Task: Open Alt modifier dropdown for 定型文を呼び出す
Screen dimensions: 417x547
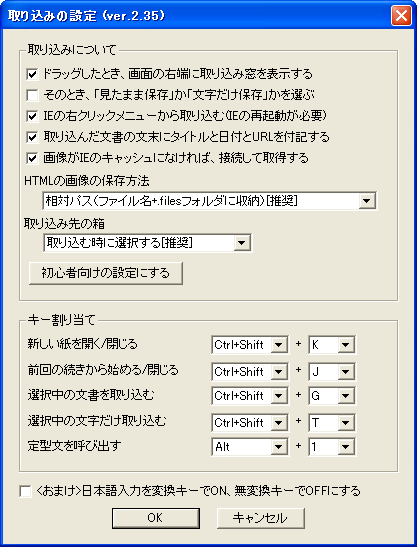Action: pyautogui.click(x=250, y=447)
